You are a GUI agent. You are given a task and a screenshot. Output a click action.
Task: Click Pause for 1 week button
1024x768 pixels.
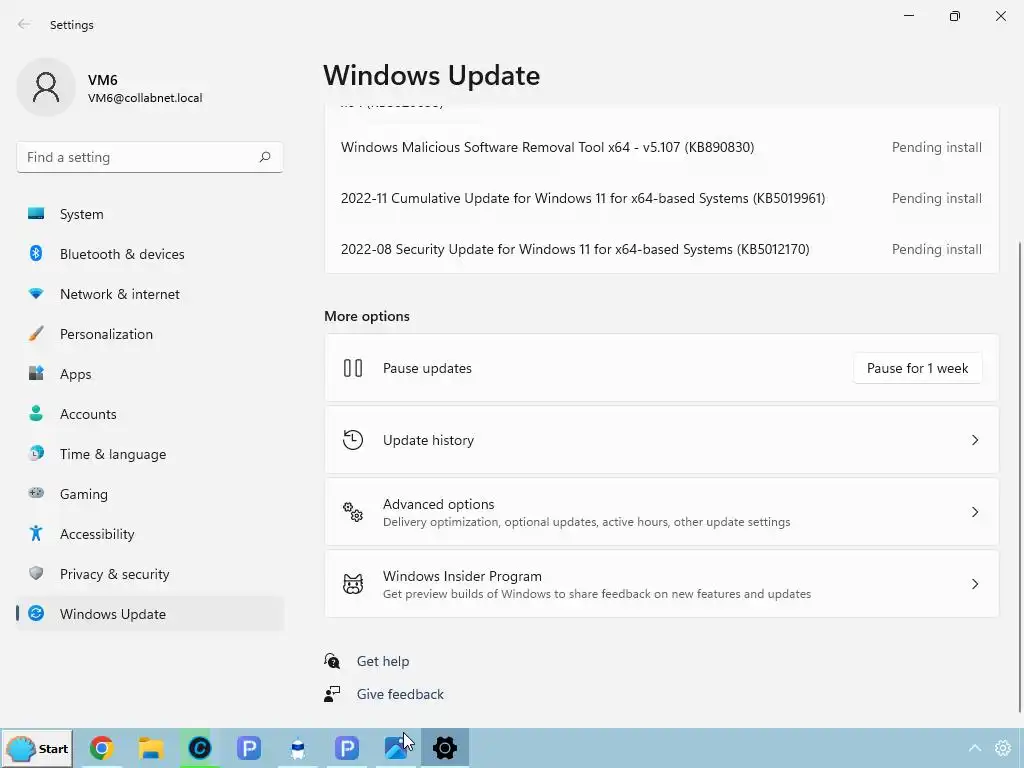point(917,368)
